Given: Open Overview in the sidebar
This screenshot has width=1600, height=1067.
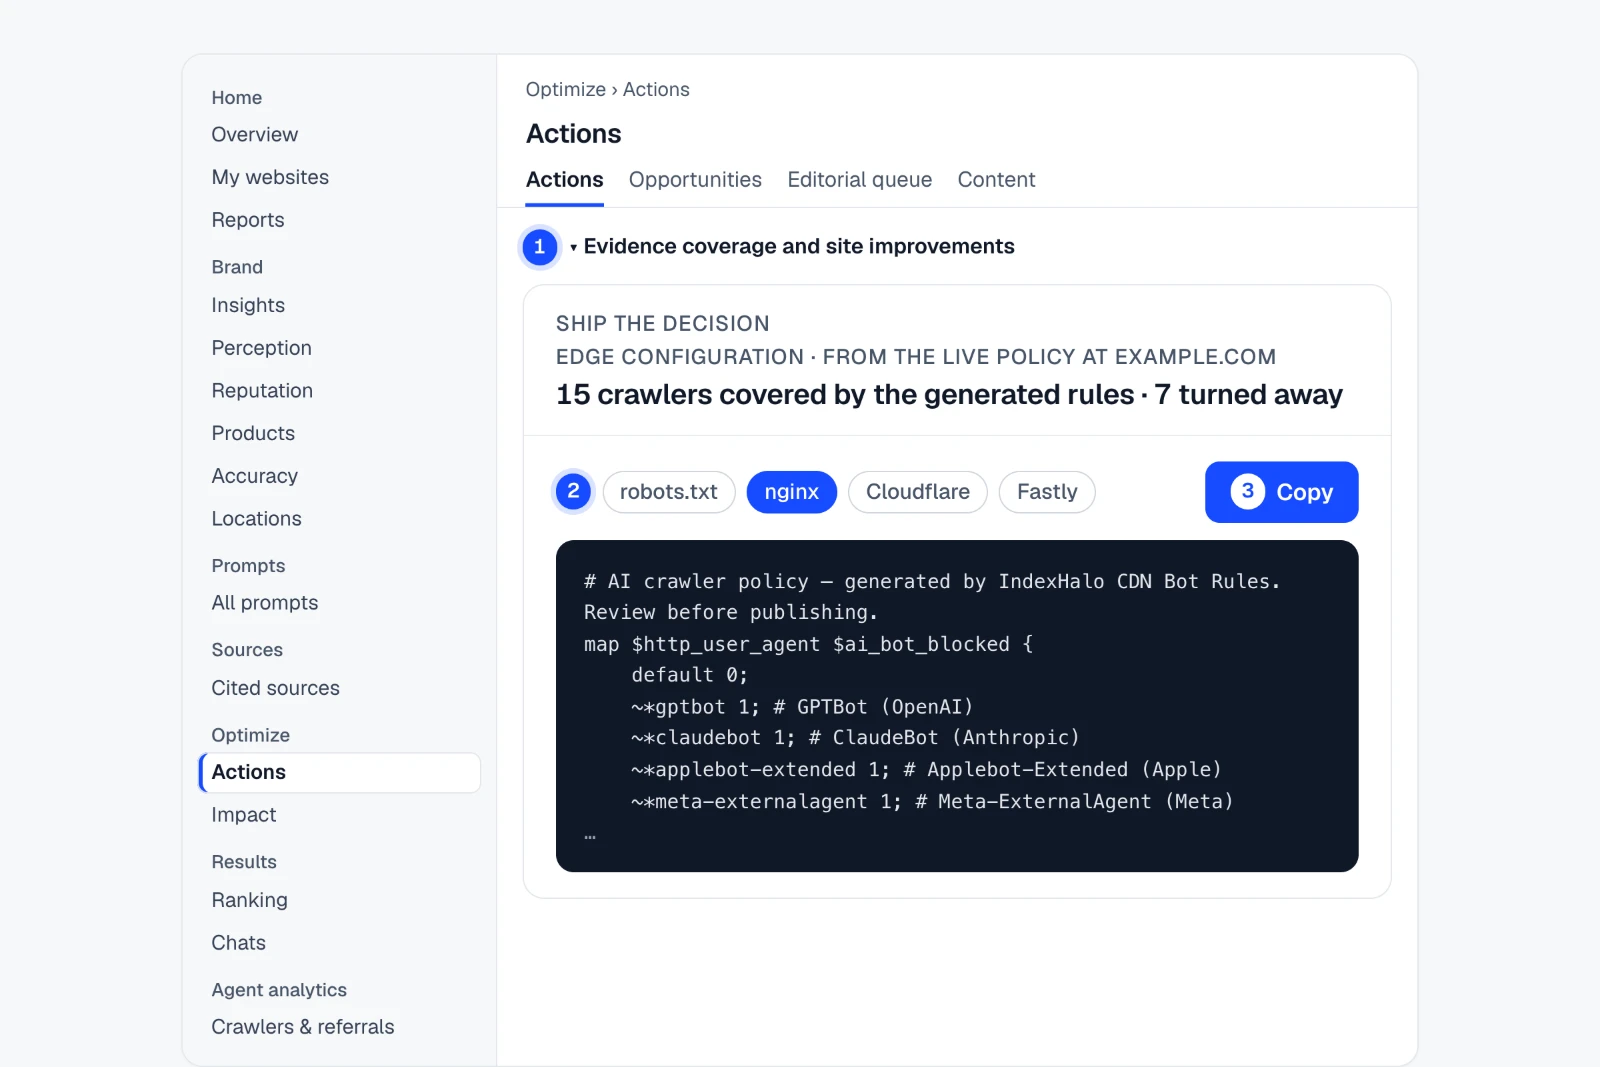Looking at the screenshot, I should (x=254, y=135).
